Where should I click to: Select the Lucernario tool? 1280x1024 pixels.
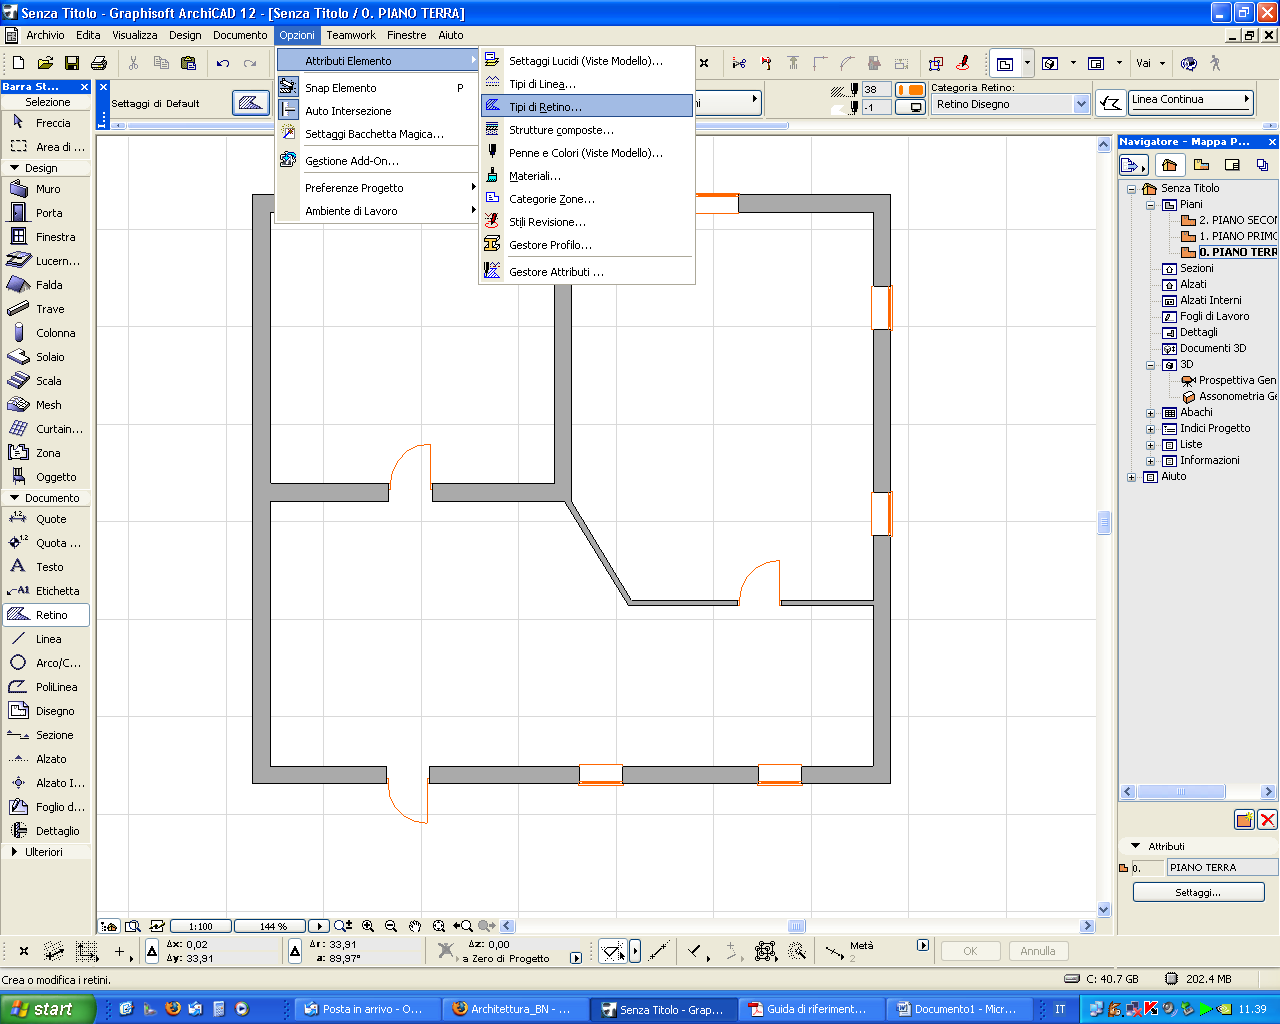click(46, 261)
